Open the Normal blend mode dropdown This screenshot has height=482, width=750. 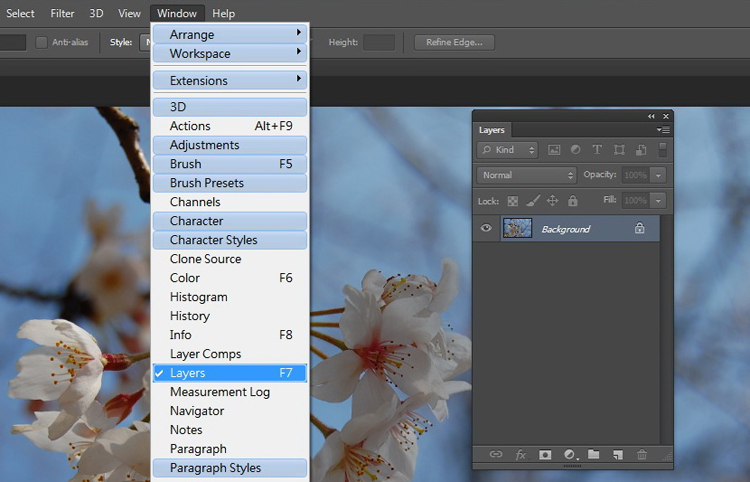coord(527,175)
